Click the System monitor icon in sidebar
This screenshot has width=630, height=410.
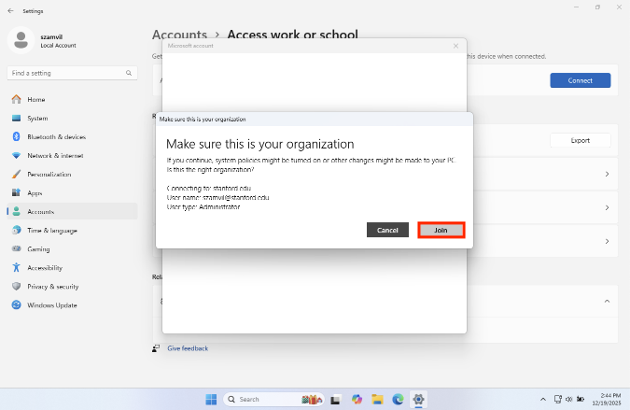pyautogui.click(x=16, y=118)
